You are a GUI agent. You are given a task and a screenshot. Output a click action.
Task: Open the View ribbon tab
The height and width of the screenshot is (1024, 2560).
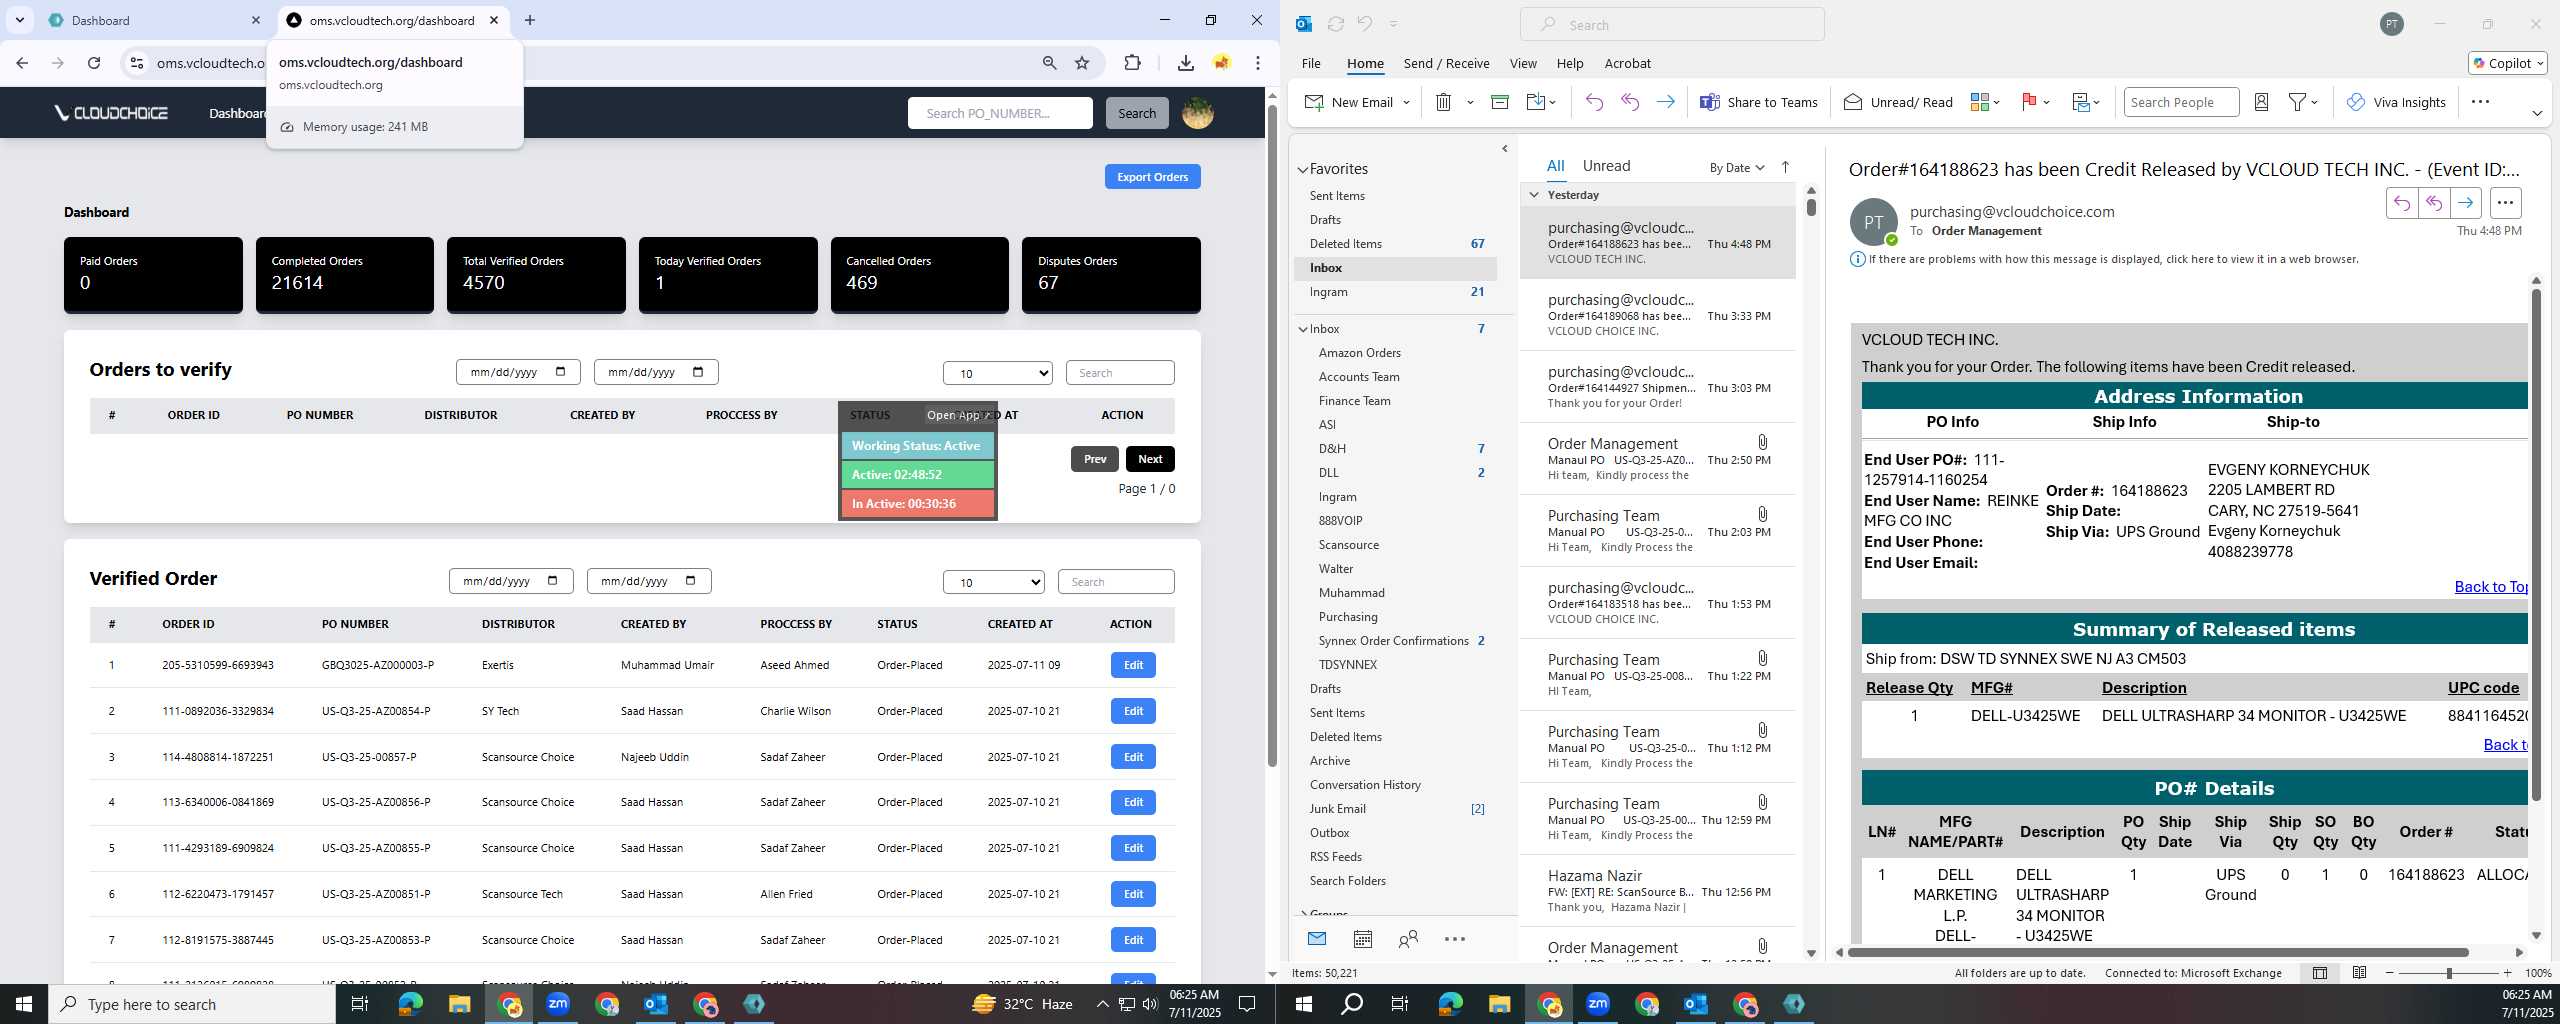pos(1523,63)
